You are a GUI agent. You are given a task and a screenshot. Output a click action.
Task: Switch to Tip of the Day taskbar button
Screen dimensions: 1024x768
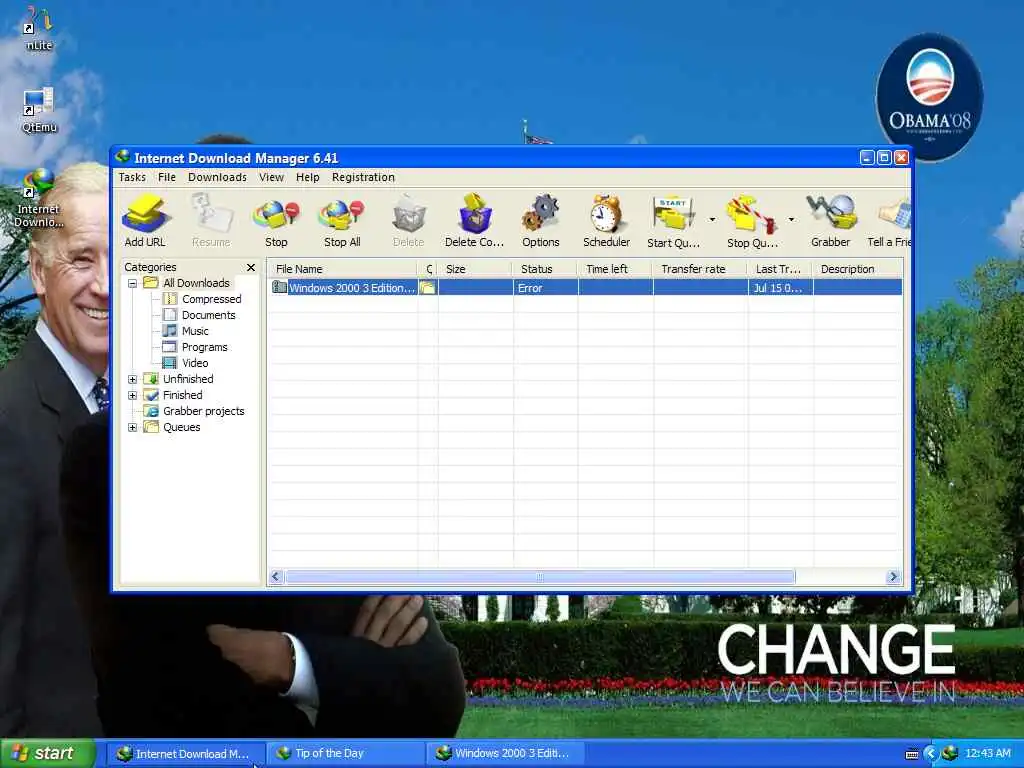[346, 754]
